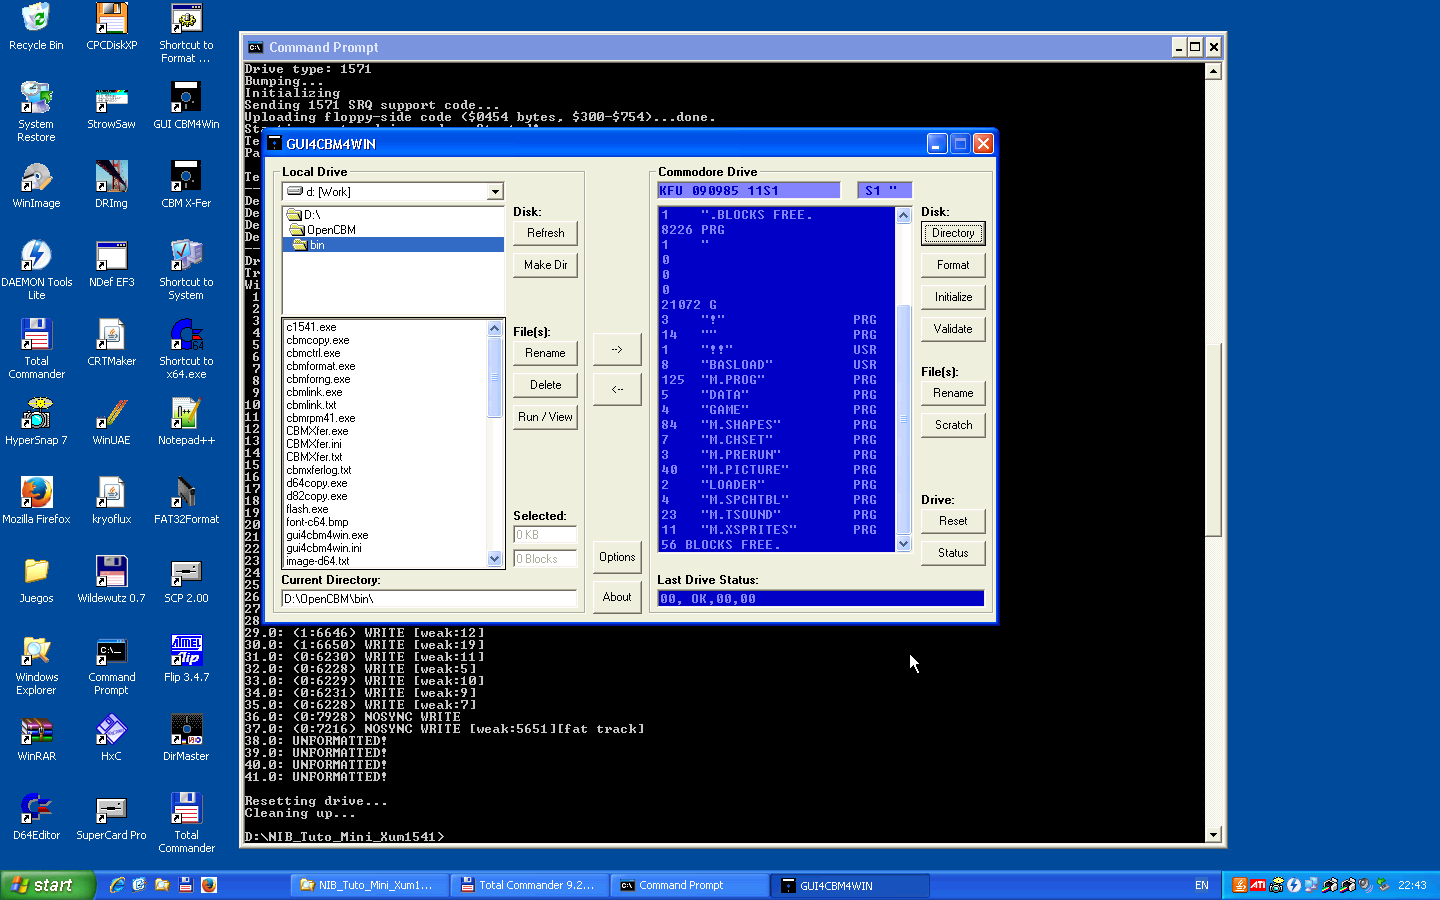The image size is (1440, 900).
Task: Open GUI CBM4Win desktop shortcut
Action: point(186,106)
